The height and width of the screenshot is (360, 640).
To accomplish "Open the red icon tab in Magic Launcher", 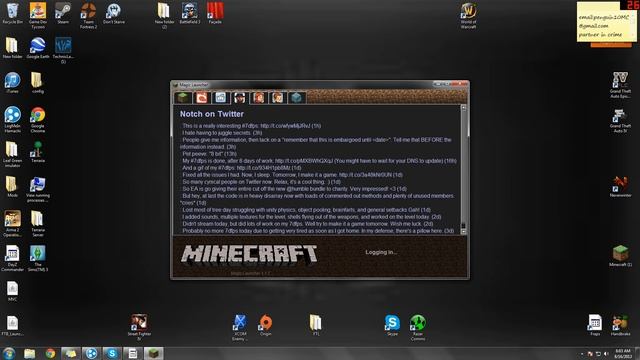I will [x=202, y=98].
